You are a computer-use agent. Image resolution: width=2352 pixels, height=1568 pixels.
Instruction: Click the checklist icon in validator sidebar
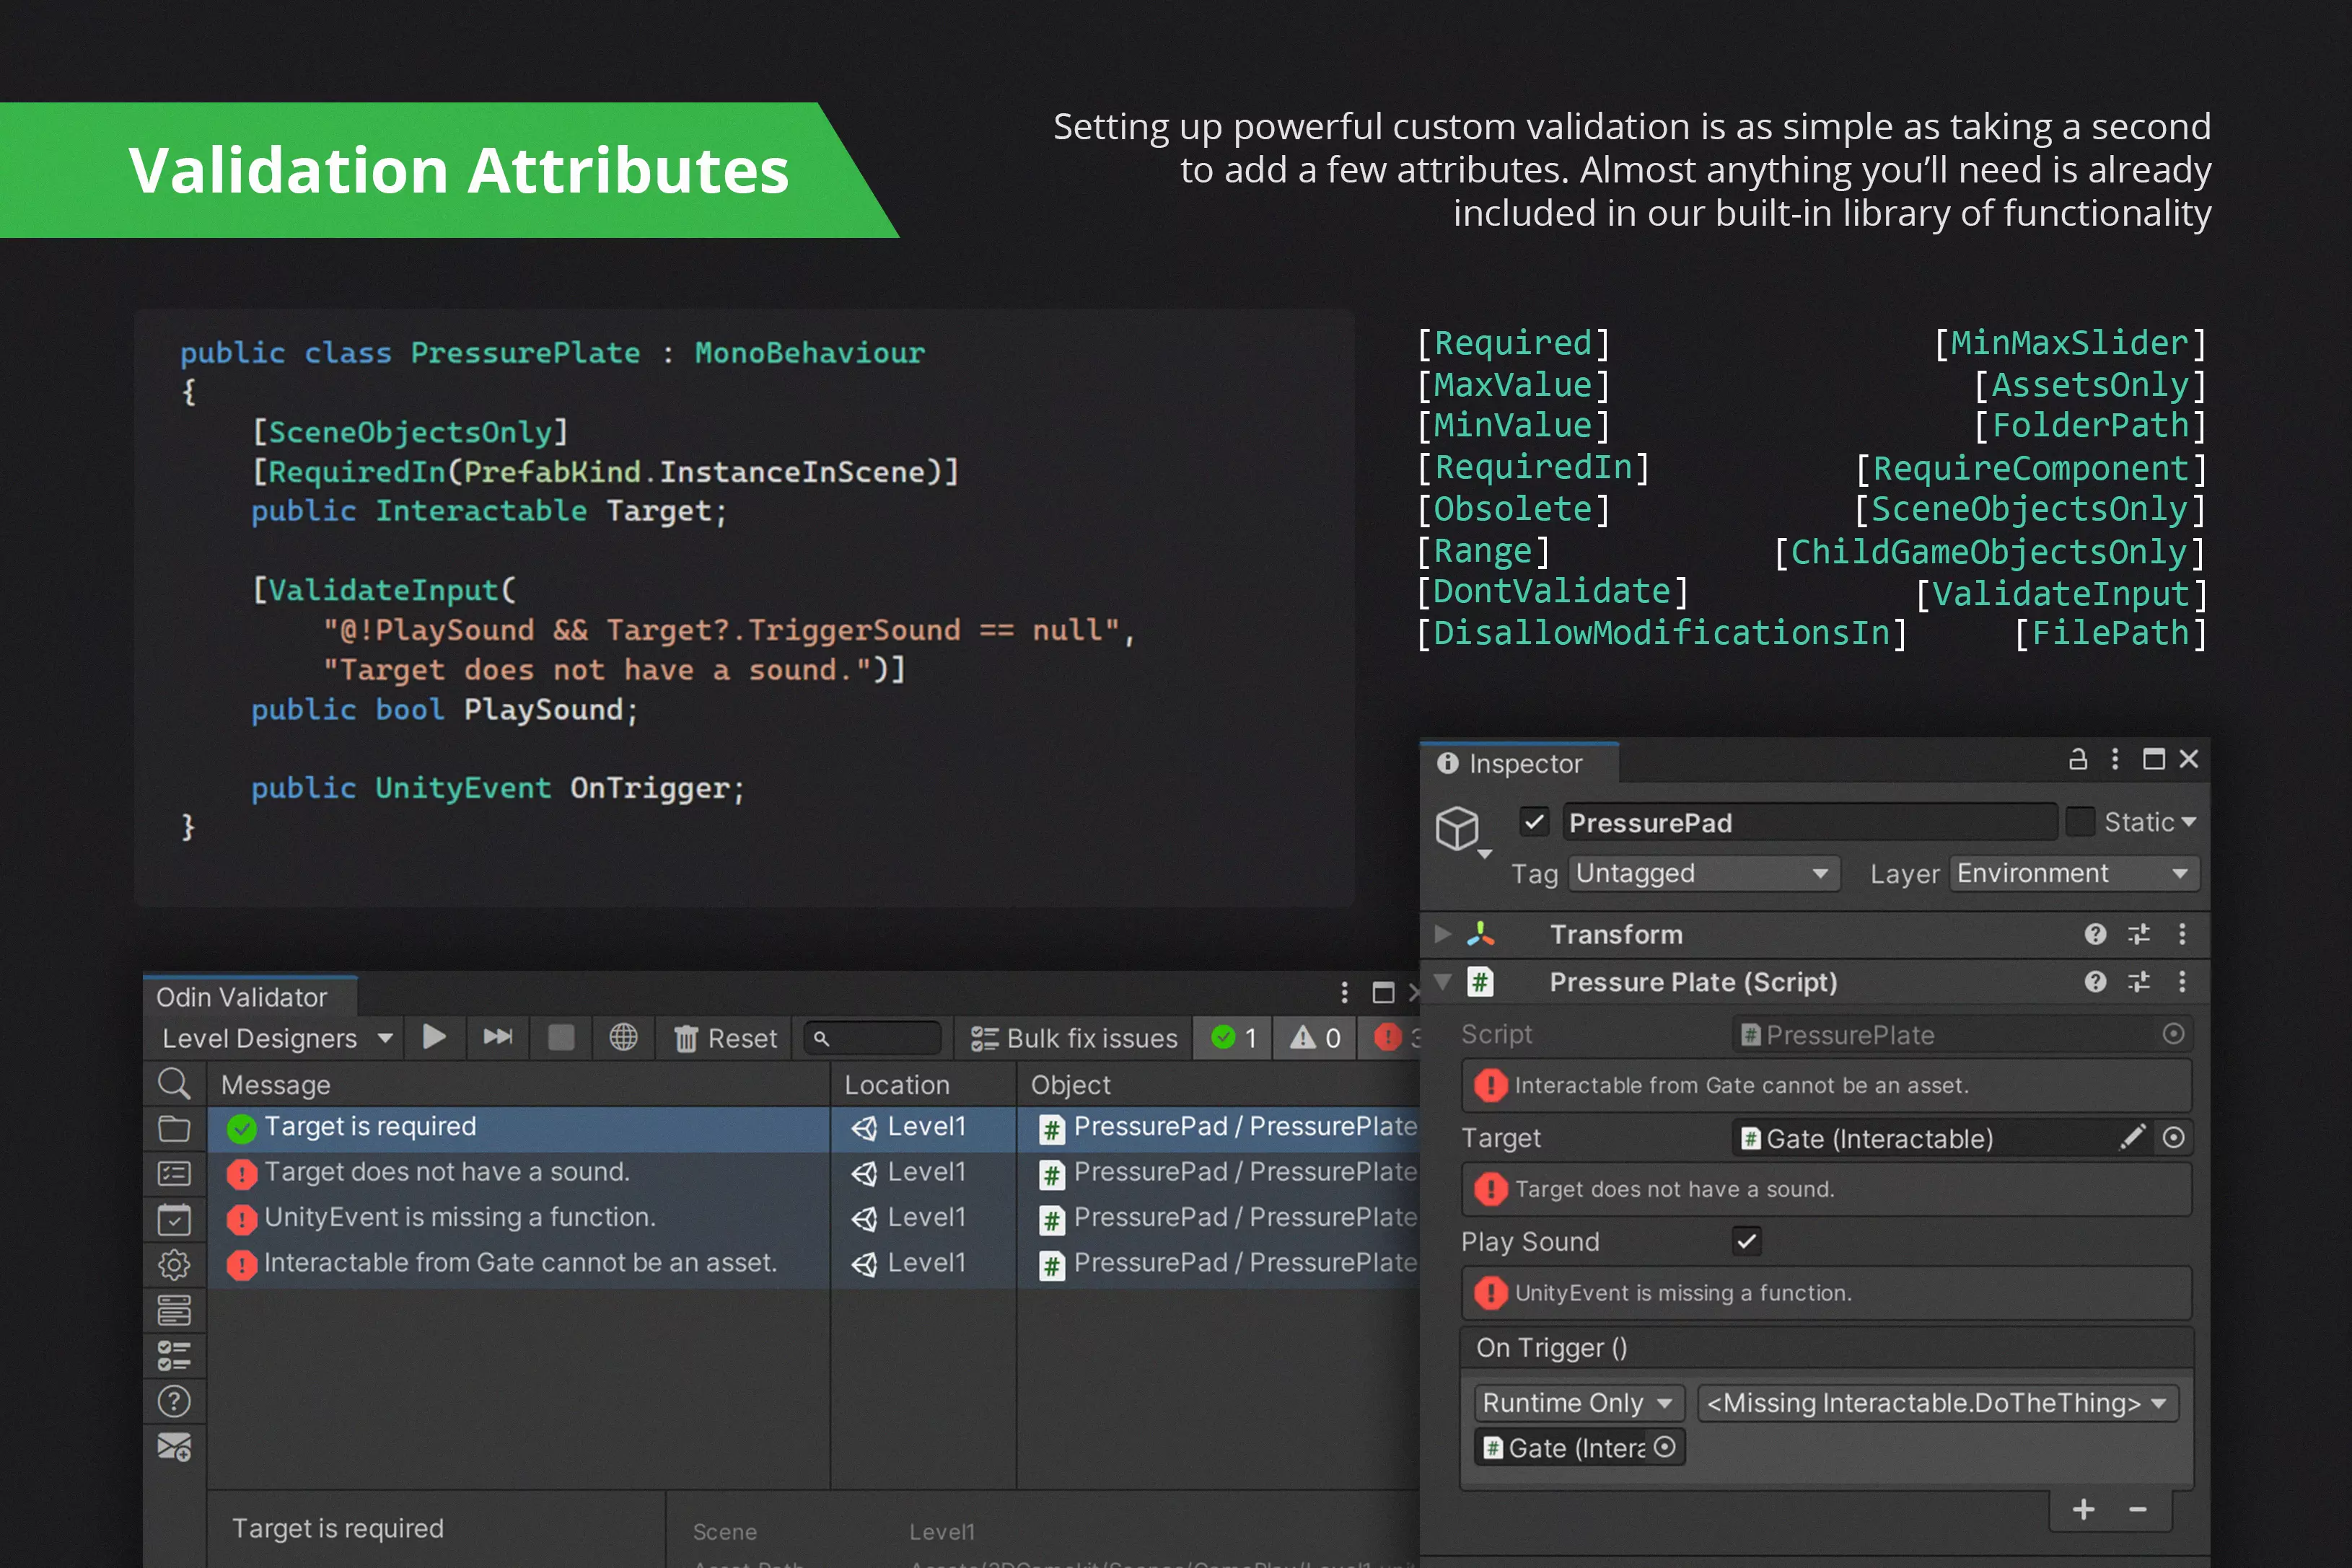tap(174, 1356)
